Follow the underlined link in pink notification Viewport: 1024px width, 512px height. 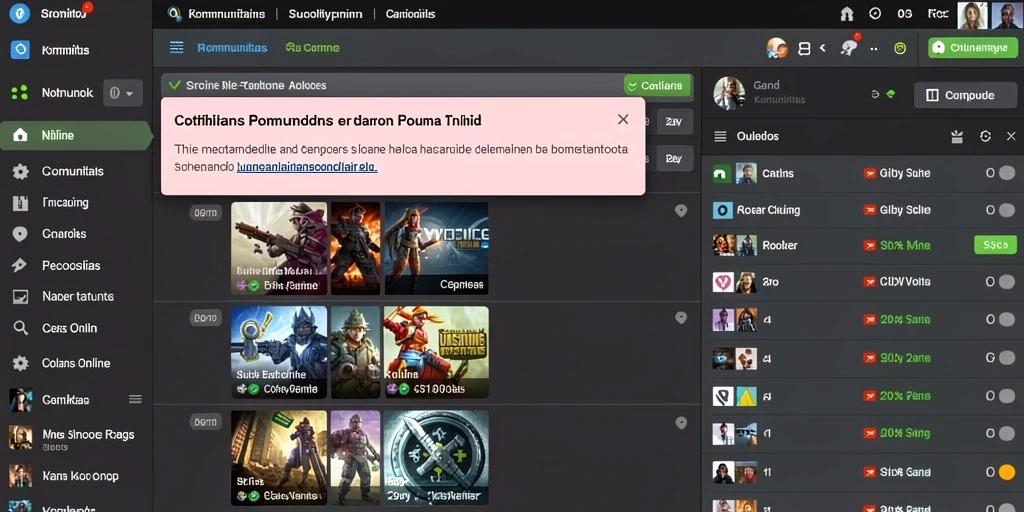pyautogui.click(x=307, y=167)
